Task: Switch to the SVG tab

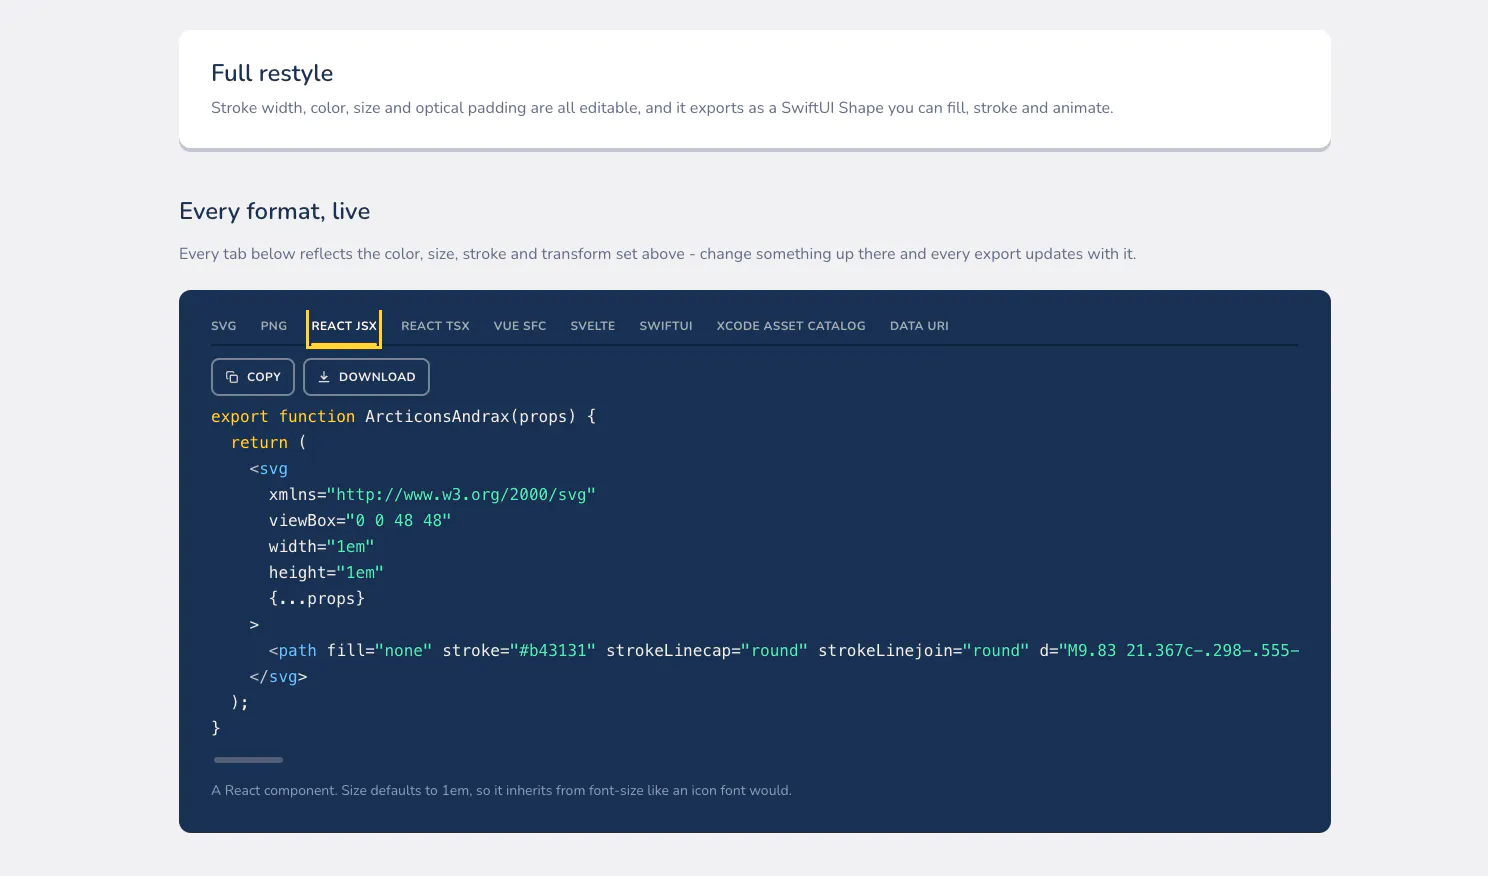Action: [x=224, y=326]
